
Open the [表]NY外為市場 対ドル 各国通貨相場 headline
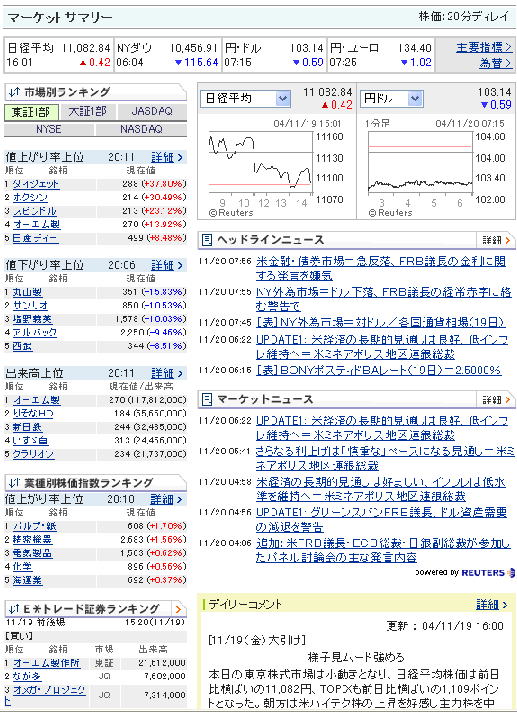coord(380,323)
